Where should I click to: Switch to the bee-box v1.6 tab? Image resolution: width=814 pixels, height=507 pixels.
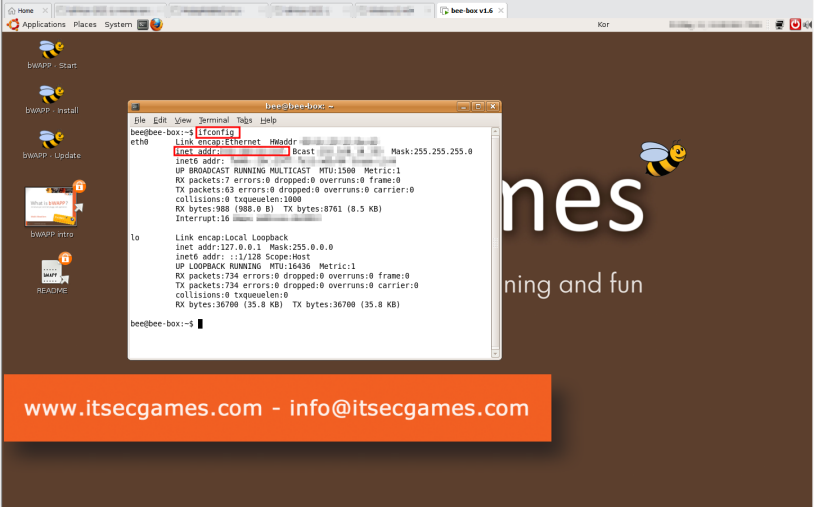click(x=472, y=10)
